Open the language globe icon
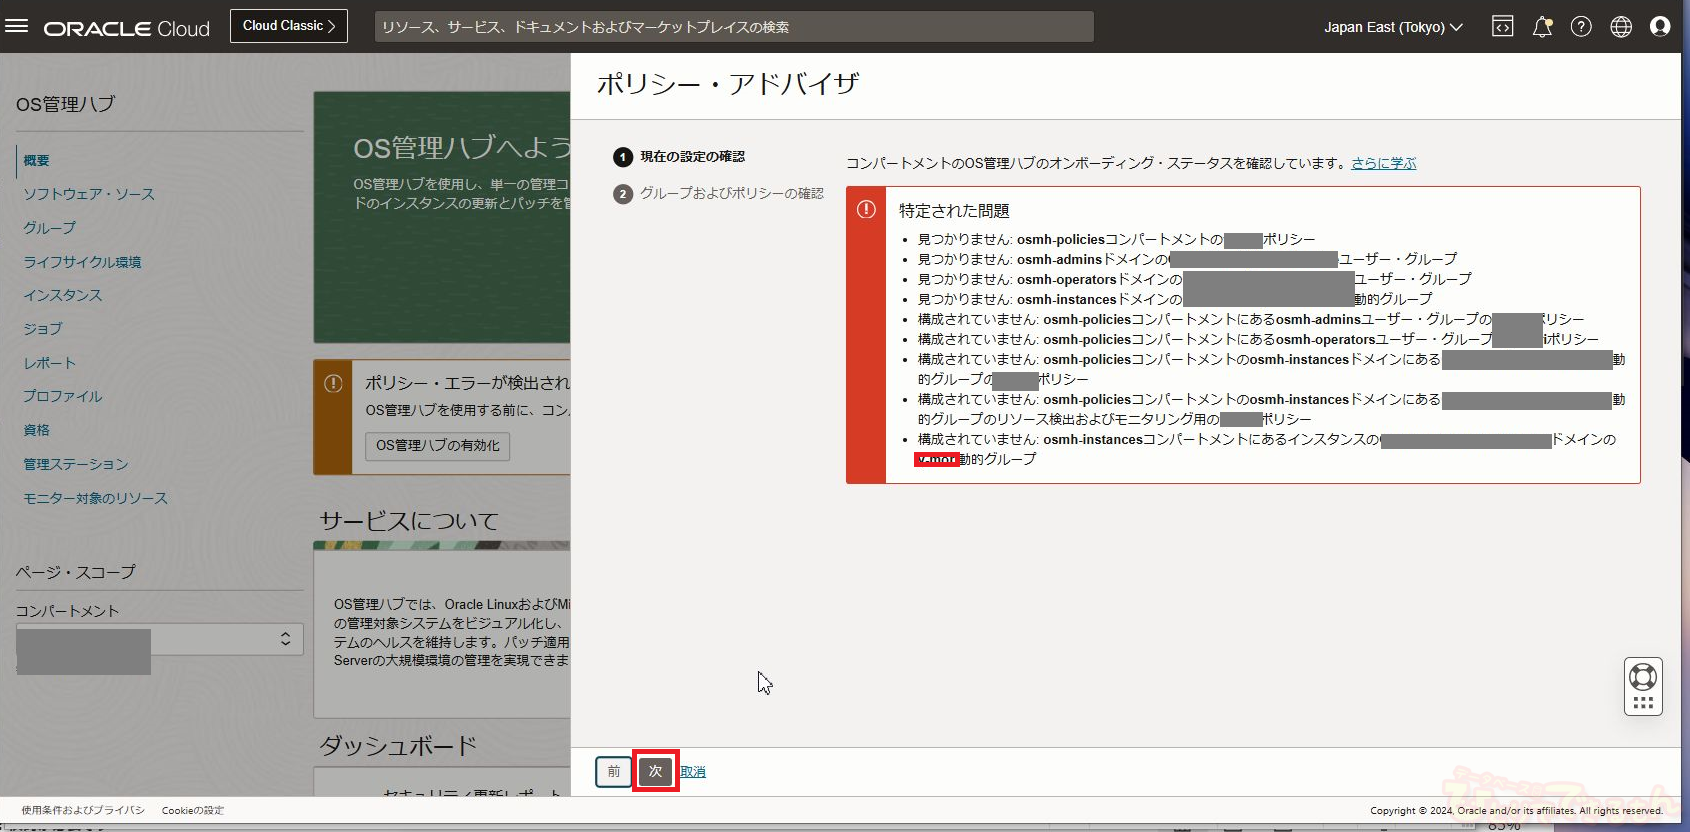Screen dimensions: 1690x832 (x=1621, y=27)
